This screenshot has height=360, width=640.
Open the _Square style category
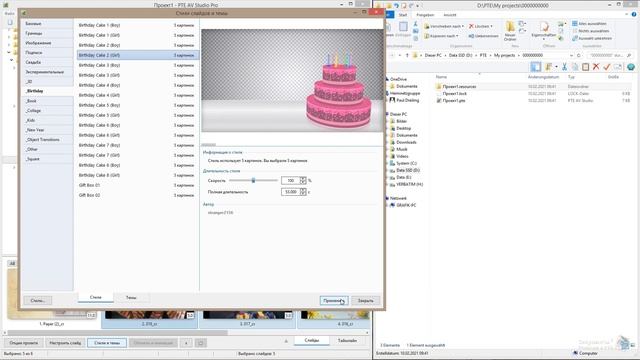tap(48, 159)
